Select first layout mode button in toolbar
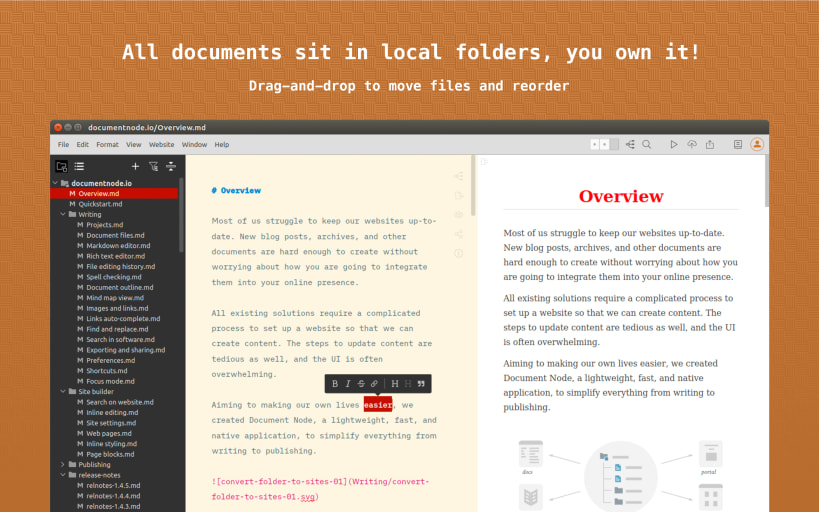Image resolution: width=819 pixels, height=512 pixels. tap(594, 145)
